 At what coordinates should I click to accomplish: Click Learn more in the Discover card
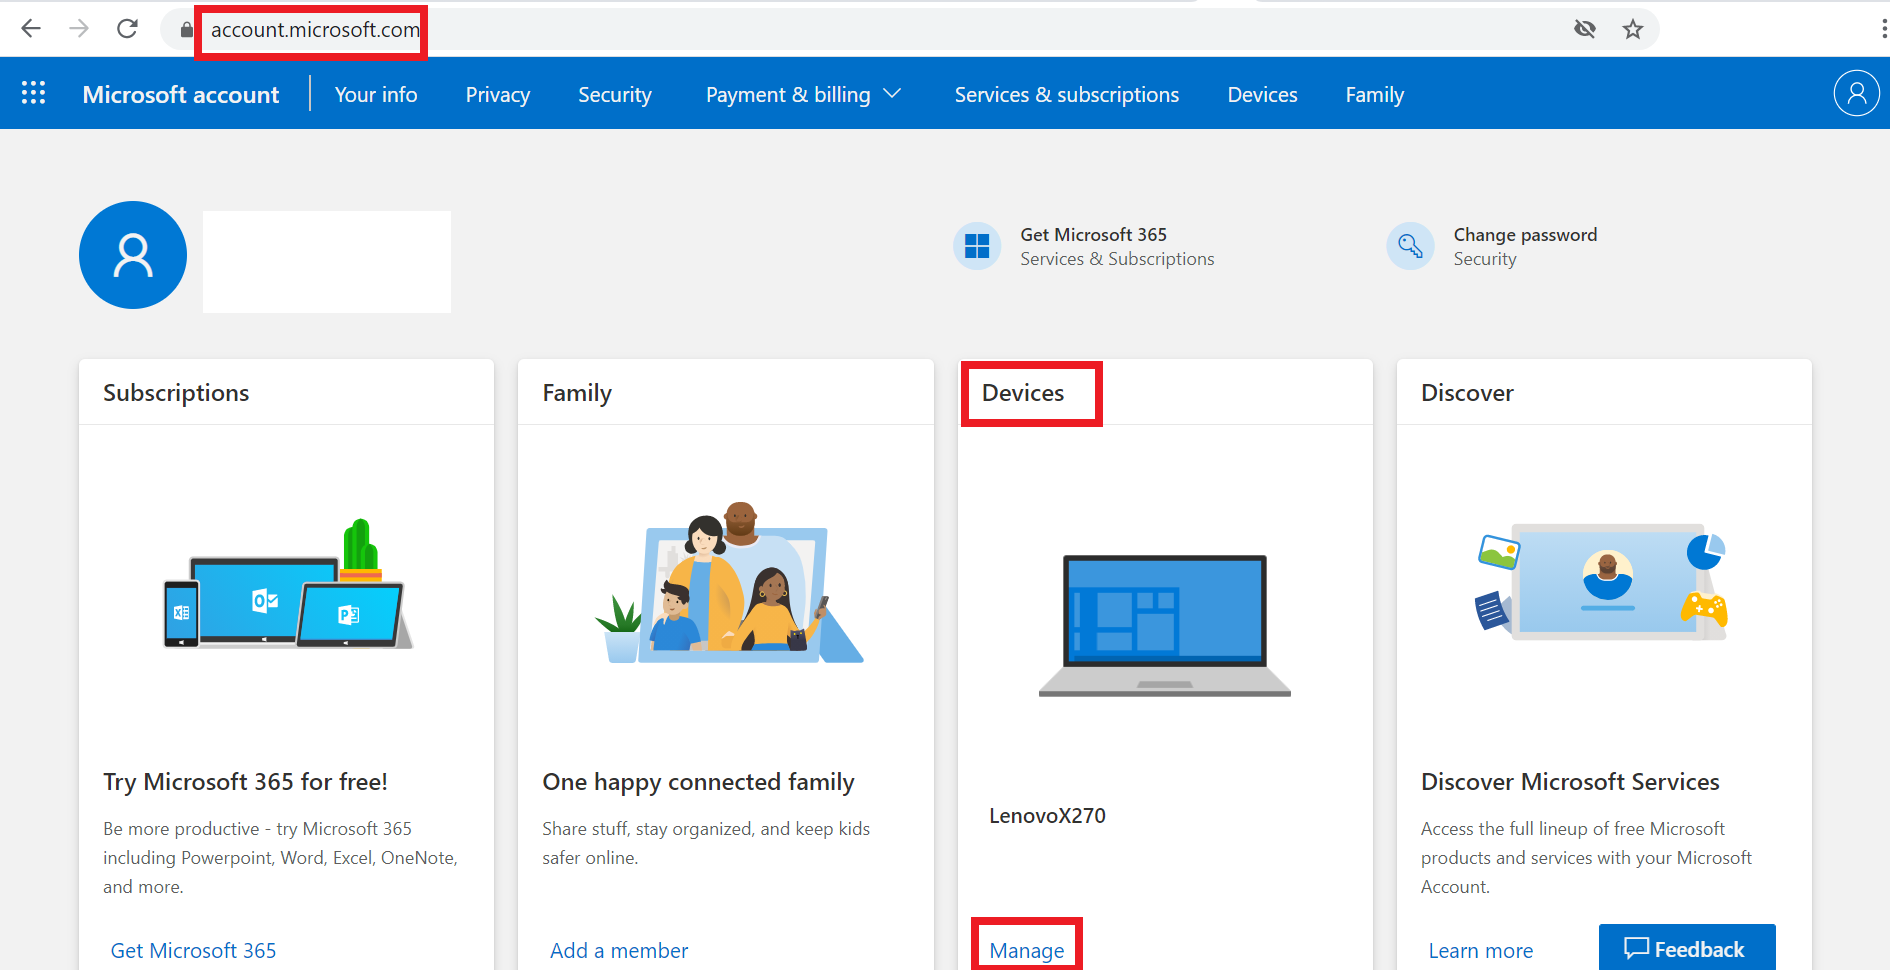coord(1480,951)
